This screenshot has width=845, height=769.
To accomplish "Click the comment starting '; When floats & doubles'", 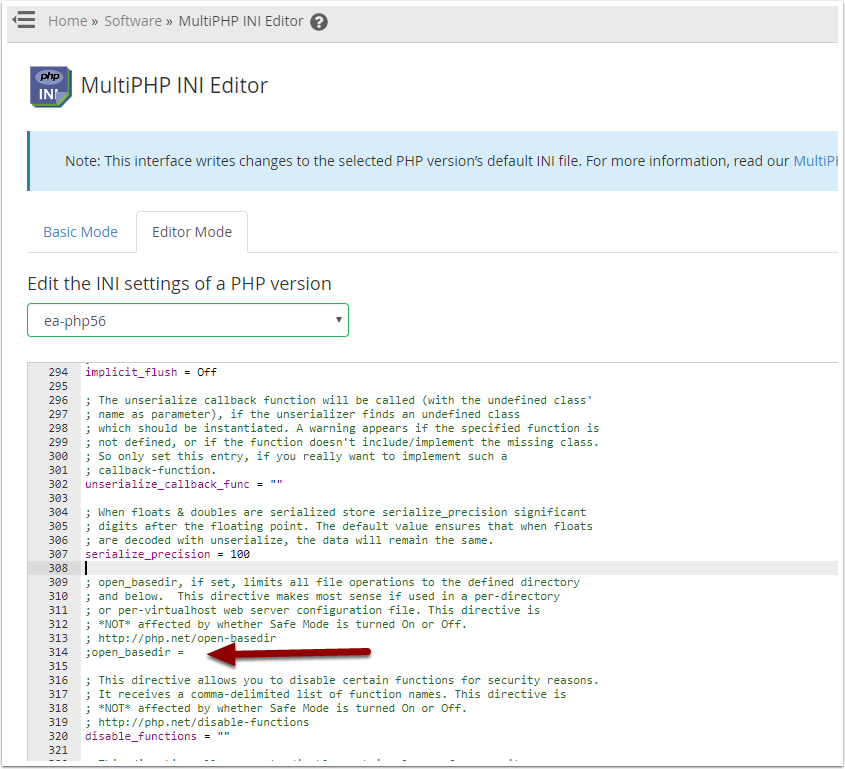I will (x=335, y=512).
